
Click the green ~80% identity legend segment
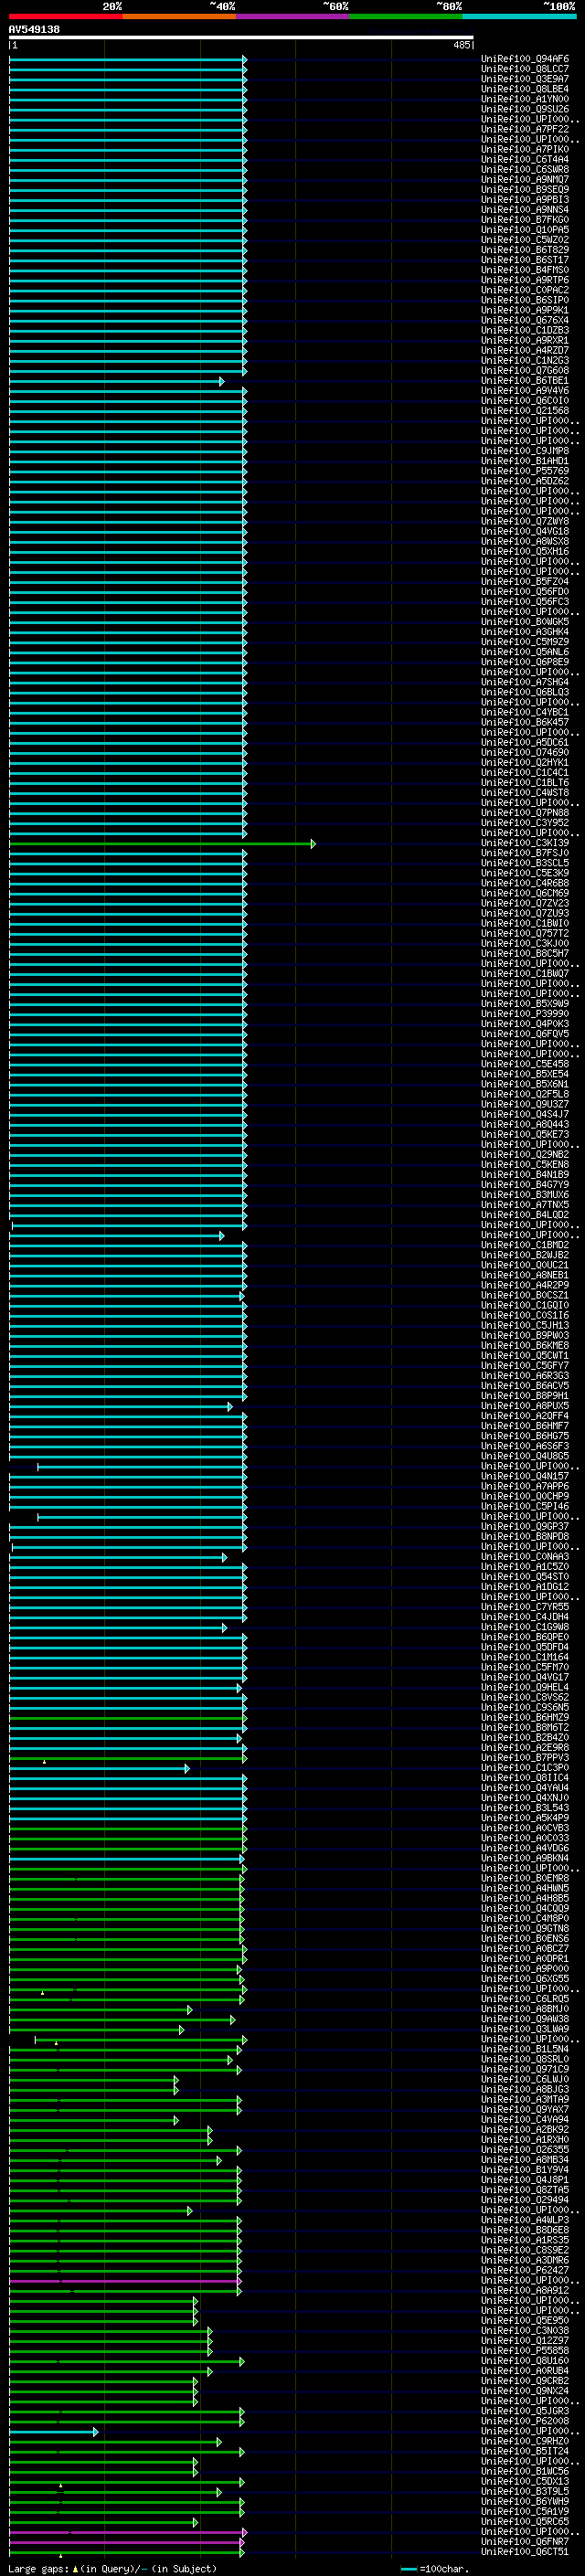point(406,16)
